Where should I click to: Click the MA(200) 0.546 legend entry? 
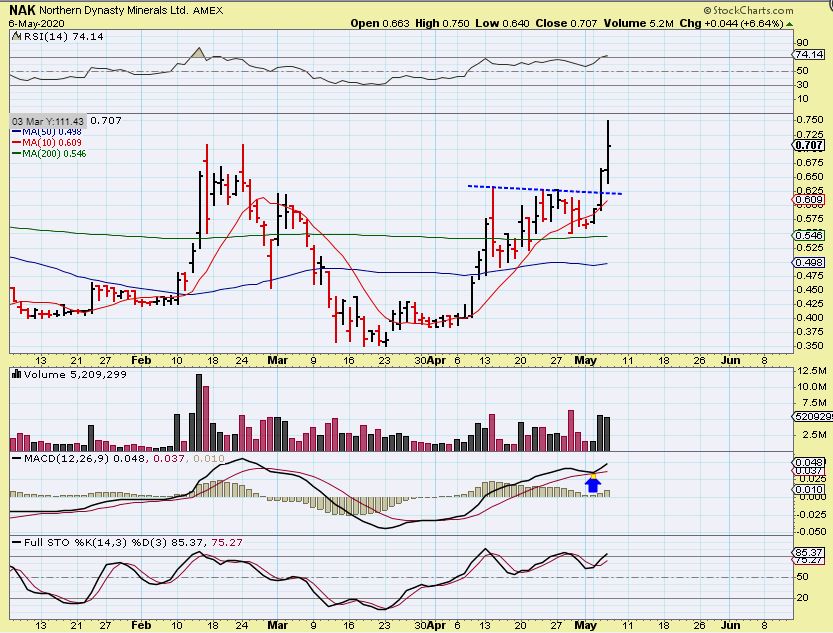(49, 153)
